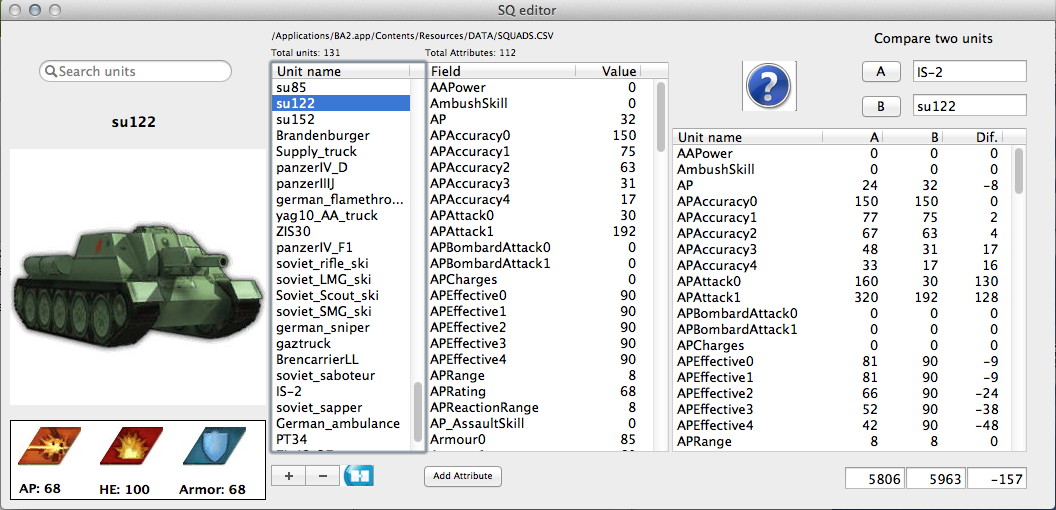
Task: Click the Dif. column header
Action: coord(972,137)
